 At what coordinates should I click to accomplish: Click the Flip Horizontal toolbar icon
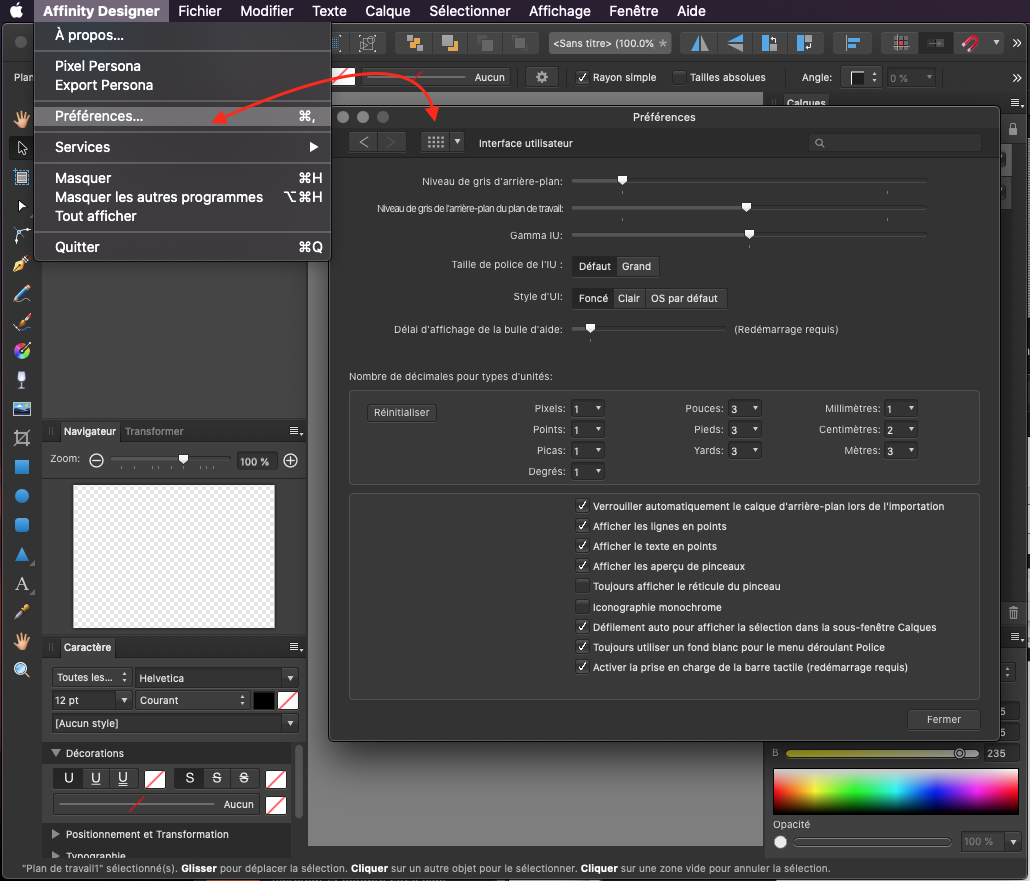coord(700,43)
